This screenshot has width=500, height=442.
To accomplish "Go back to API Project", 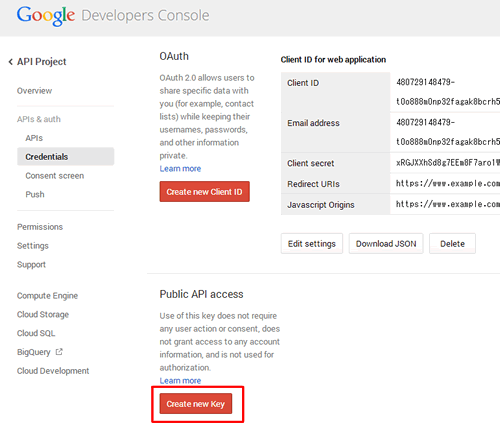I will pyautogui.click(x=41, y=62).
